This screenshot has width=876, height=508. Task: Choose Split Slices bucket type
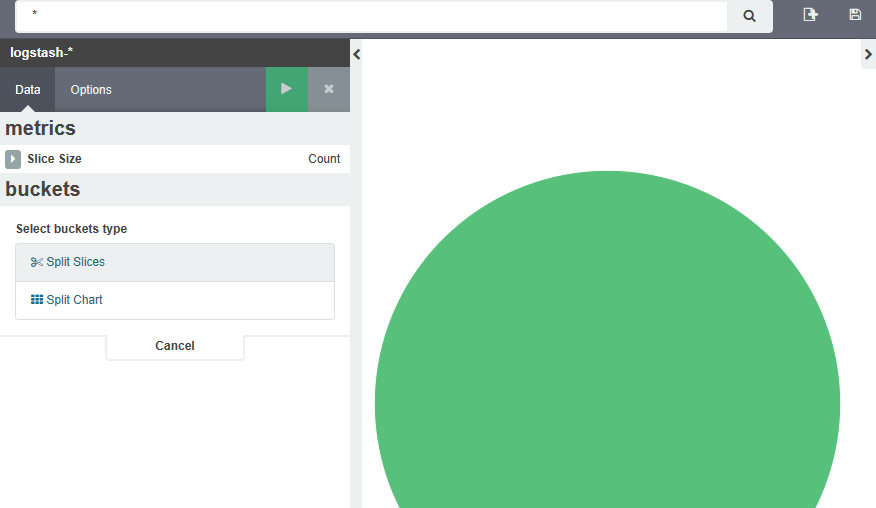pos(175,262)
